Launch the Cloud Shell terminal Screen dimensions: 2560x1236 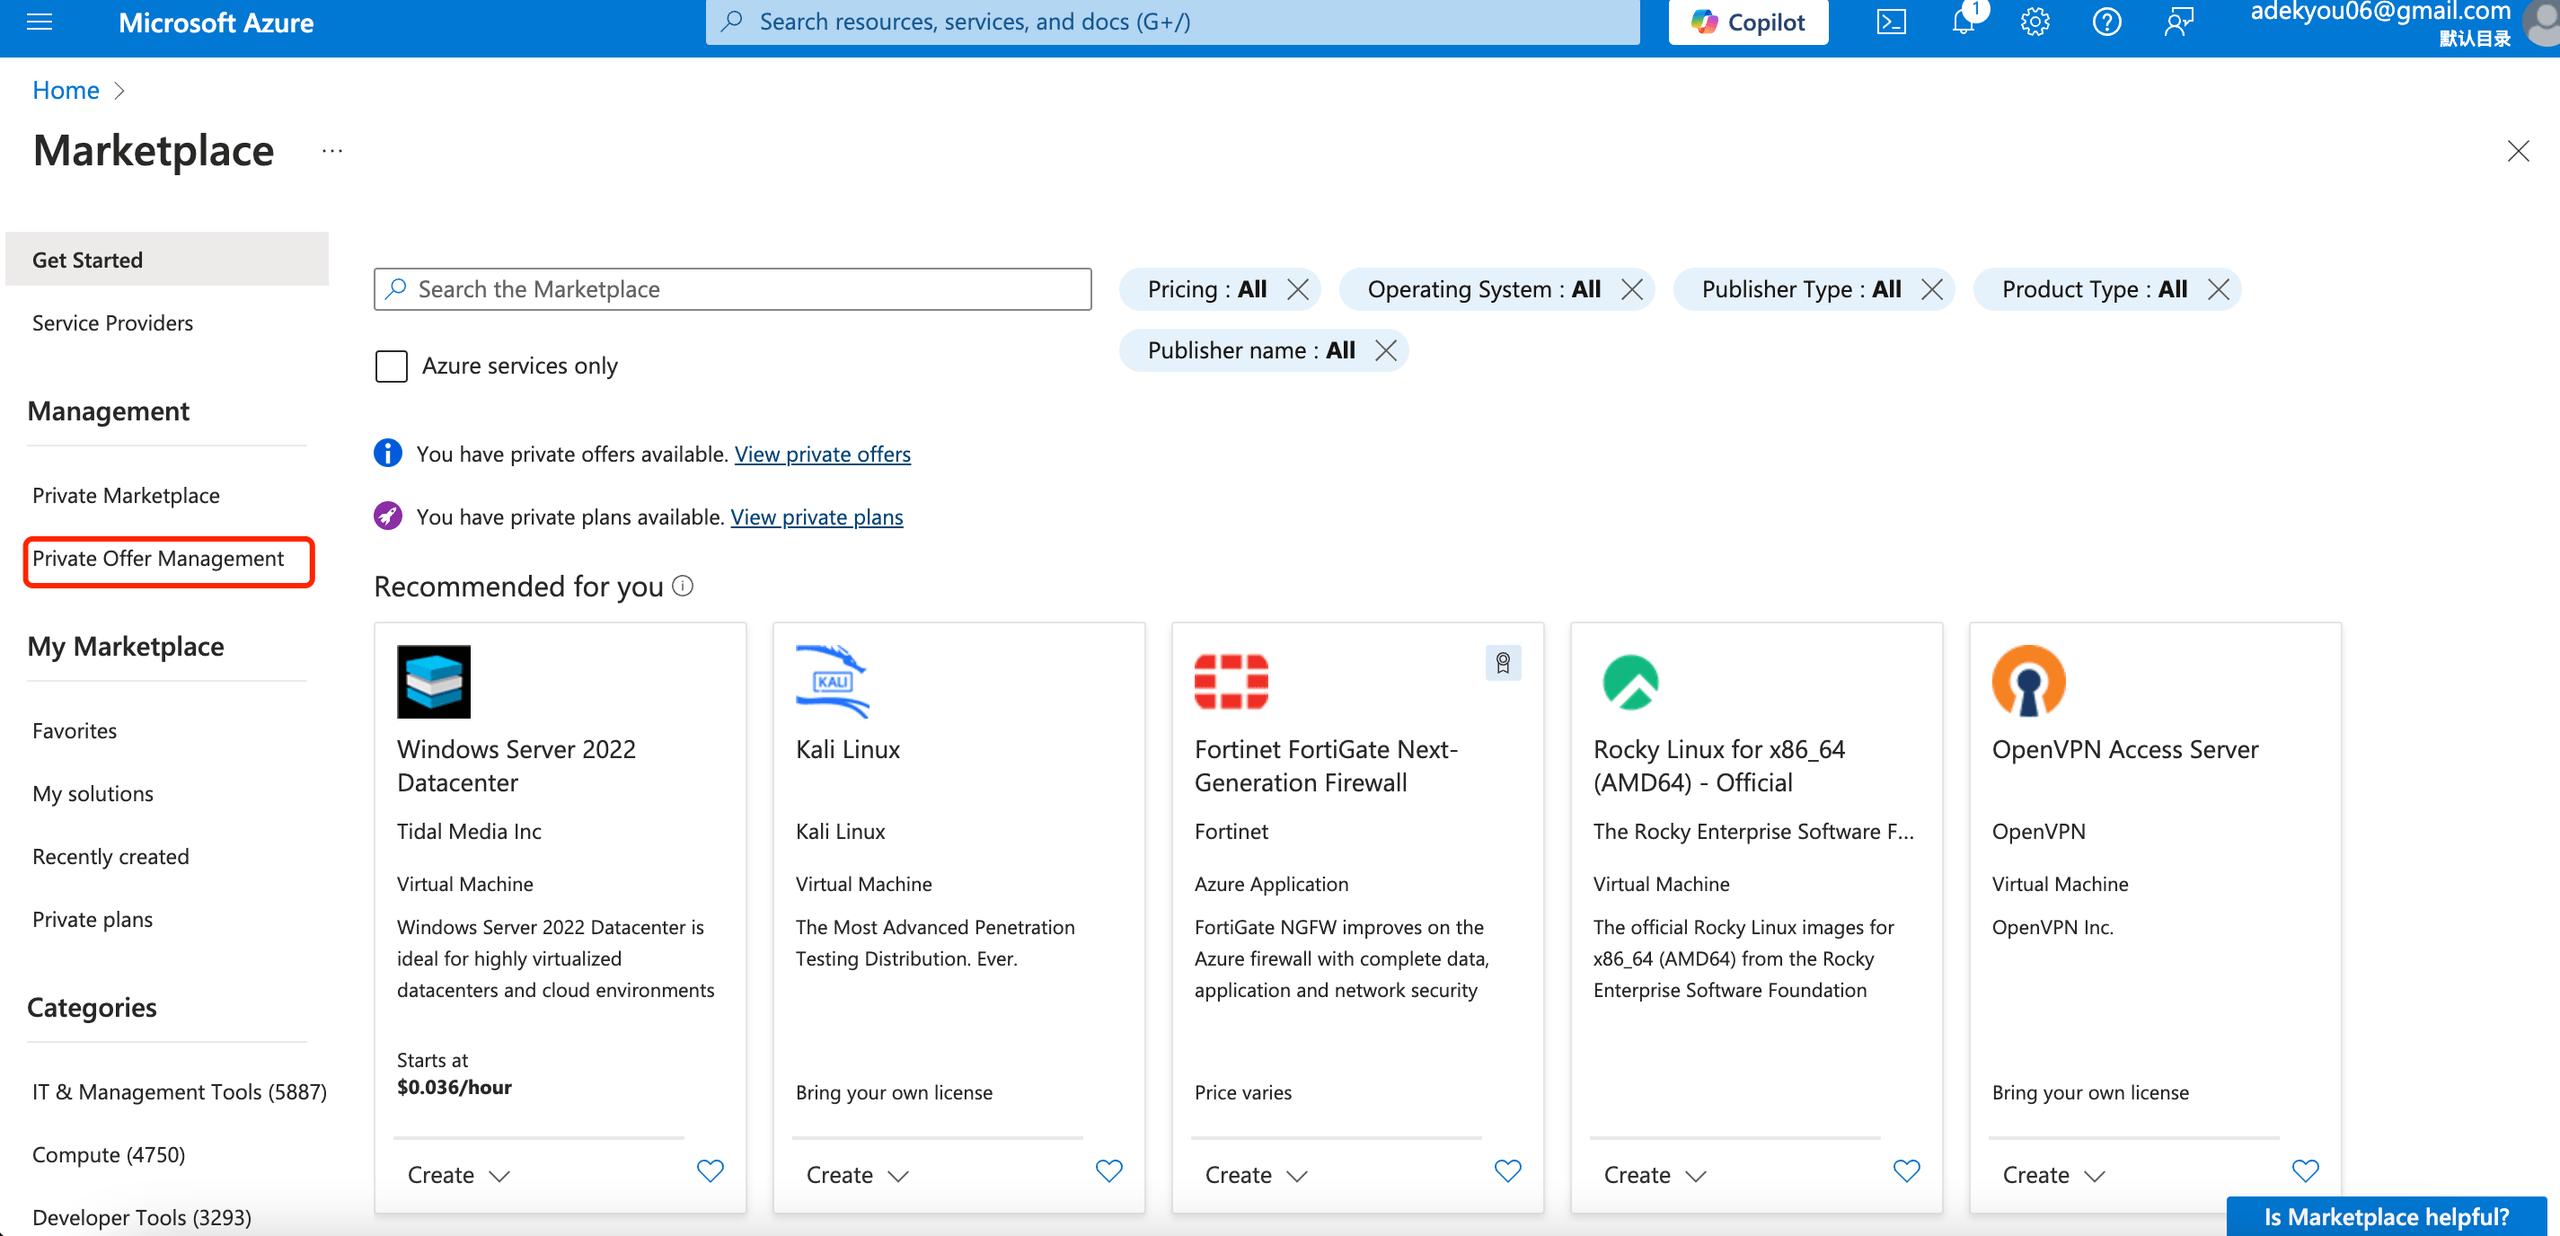pos(1891,21)
